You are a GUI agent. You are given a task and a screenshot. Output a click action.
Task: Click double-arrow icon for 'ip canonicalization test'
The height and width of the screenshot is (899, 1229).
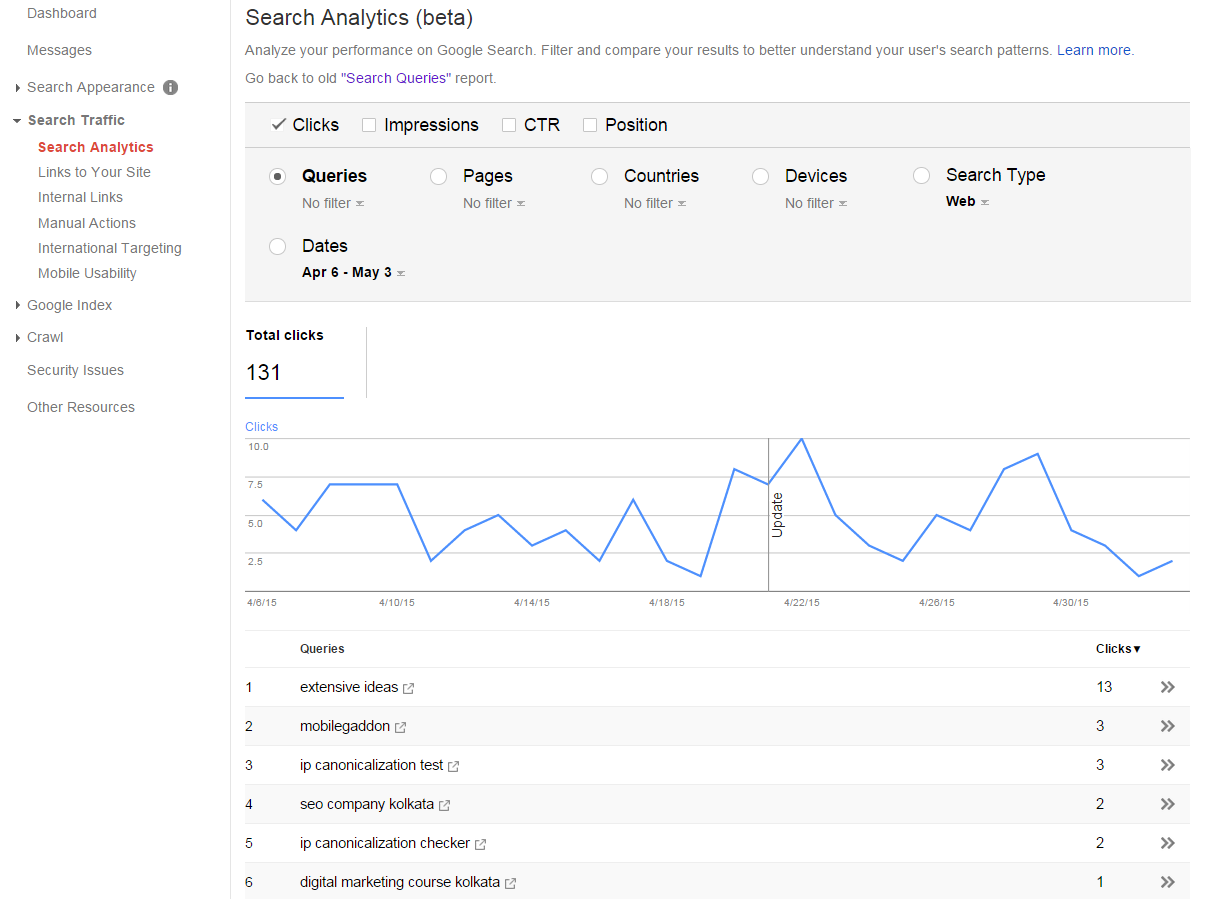[x=1167, y=765]
